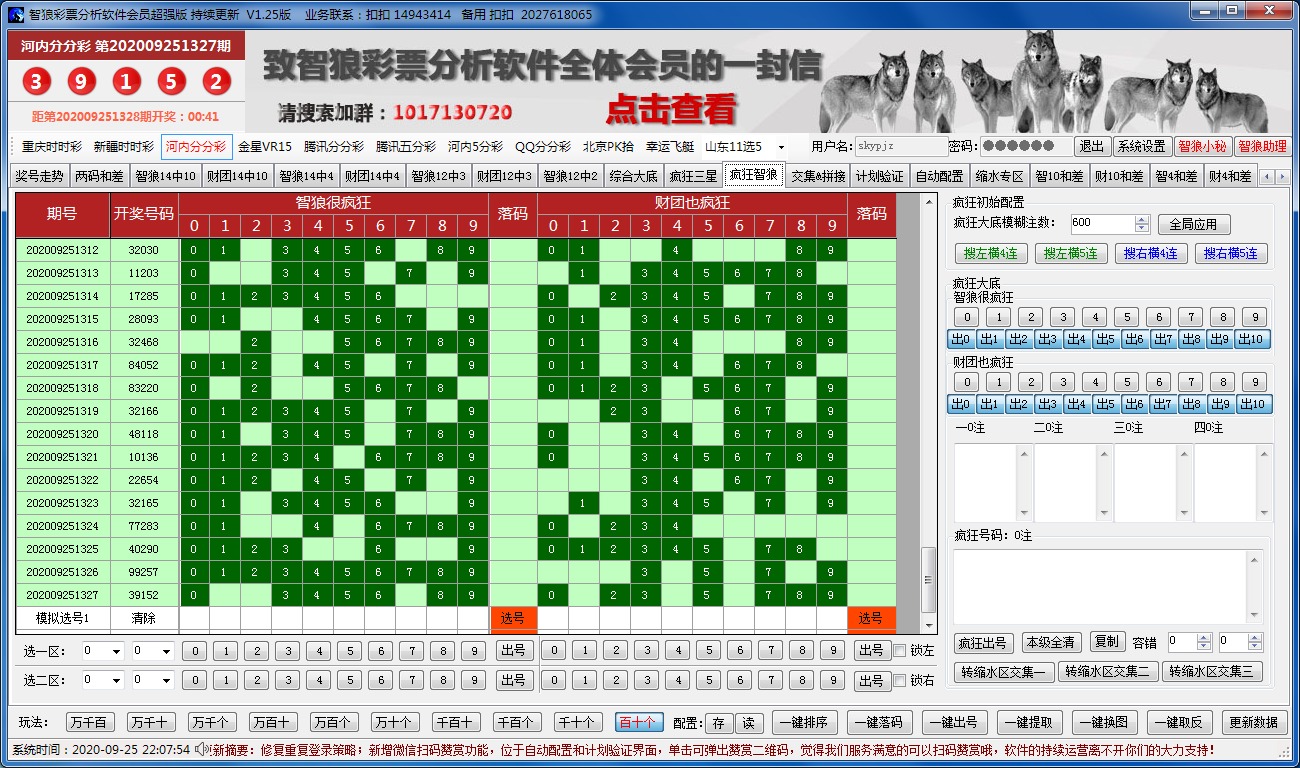The width and height of the screenshot is (1300, 768).
Task: Switch to the 综合大底 tab
Action: tap(633, 176)
